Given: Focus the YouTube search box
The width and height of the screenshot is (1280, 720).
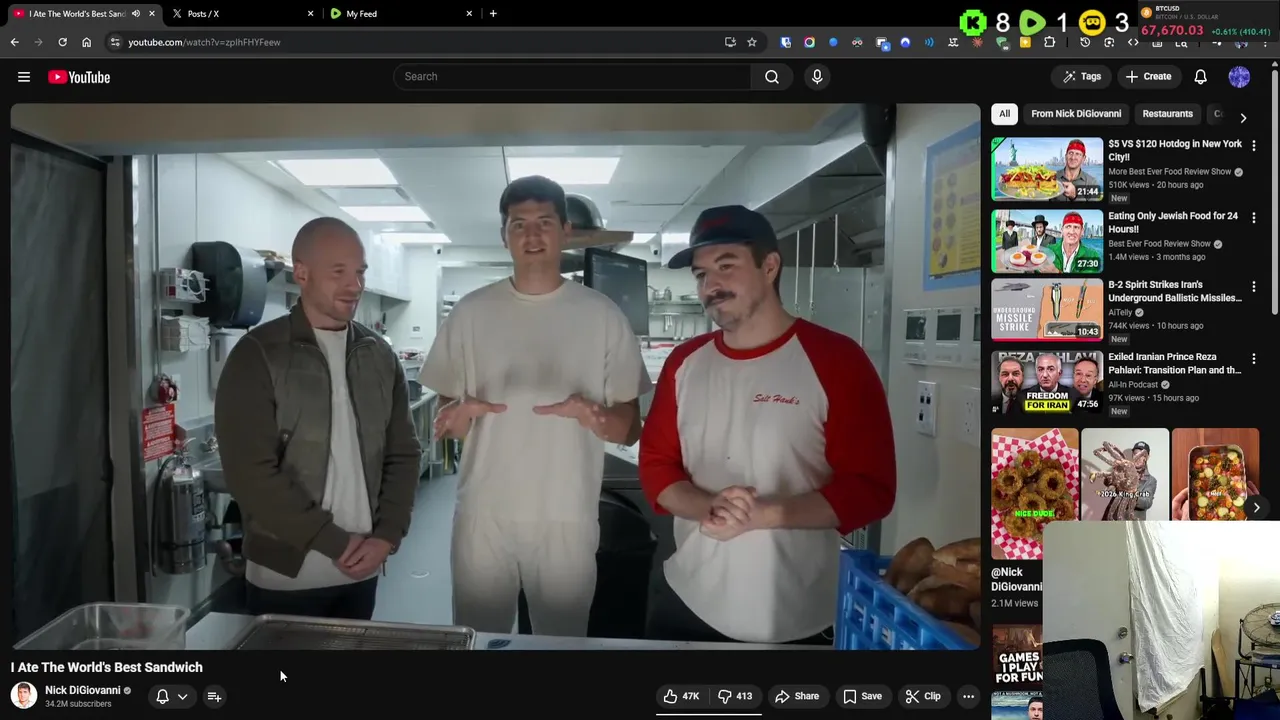Looking at the screenshot, I should (x=572, y=77).
